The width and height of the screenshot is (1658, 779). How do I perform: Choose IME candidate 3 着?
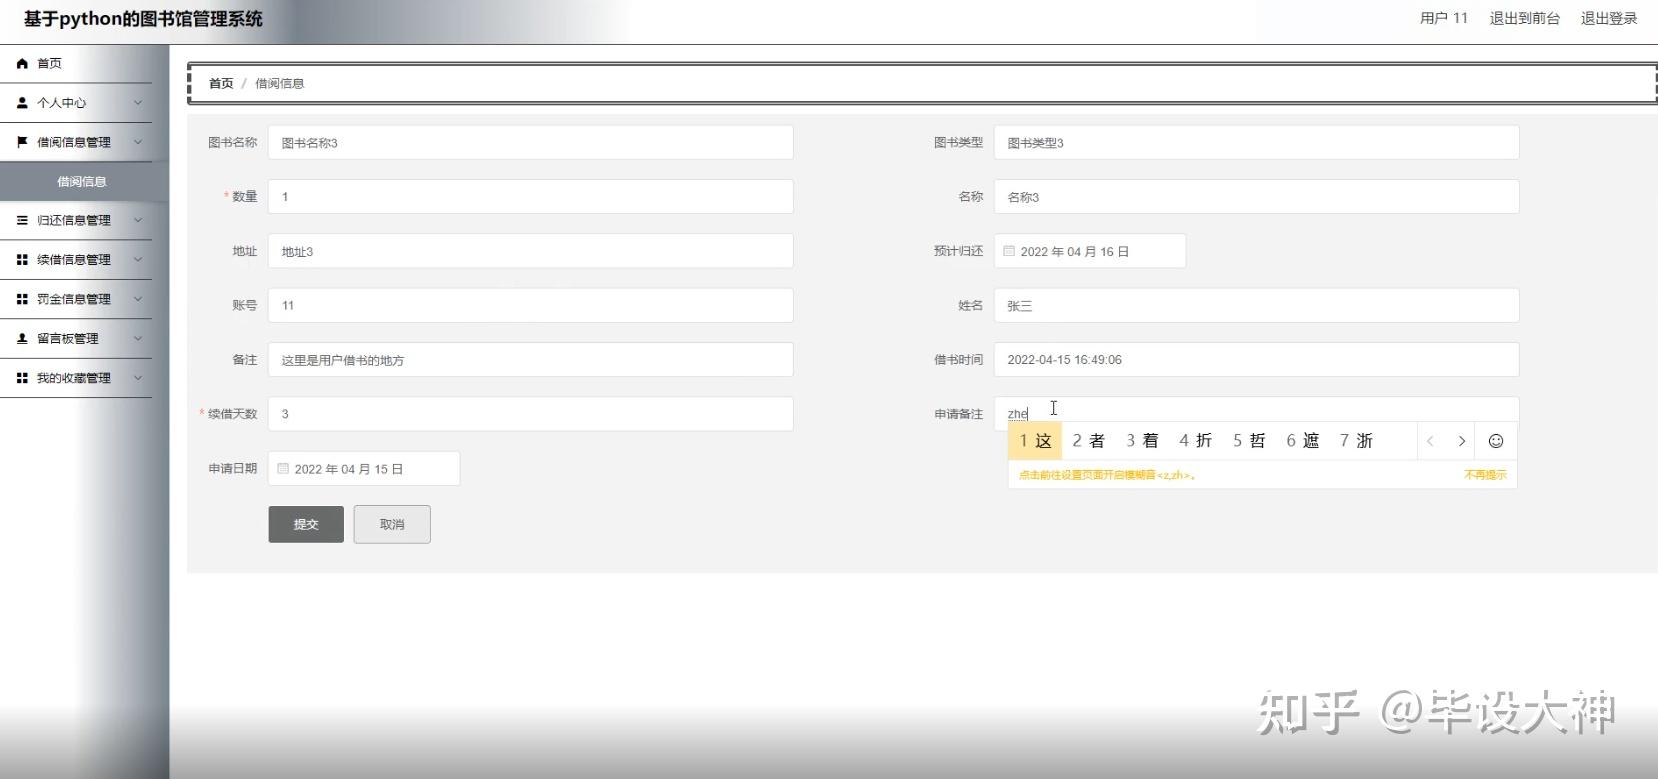click(1142, 441)
